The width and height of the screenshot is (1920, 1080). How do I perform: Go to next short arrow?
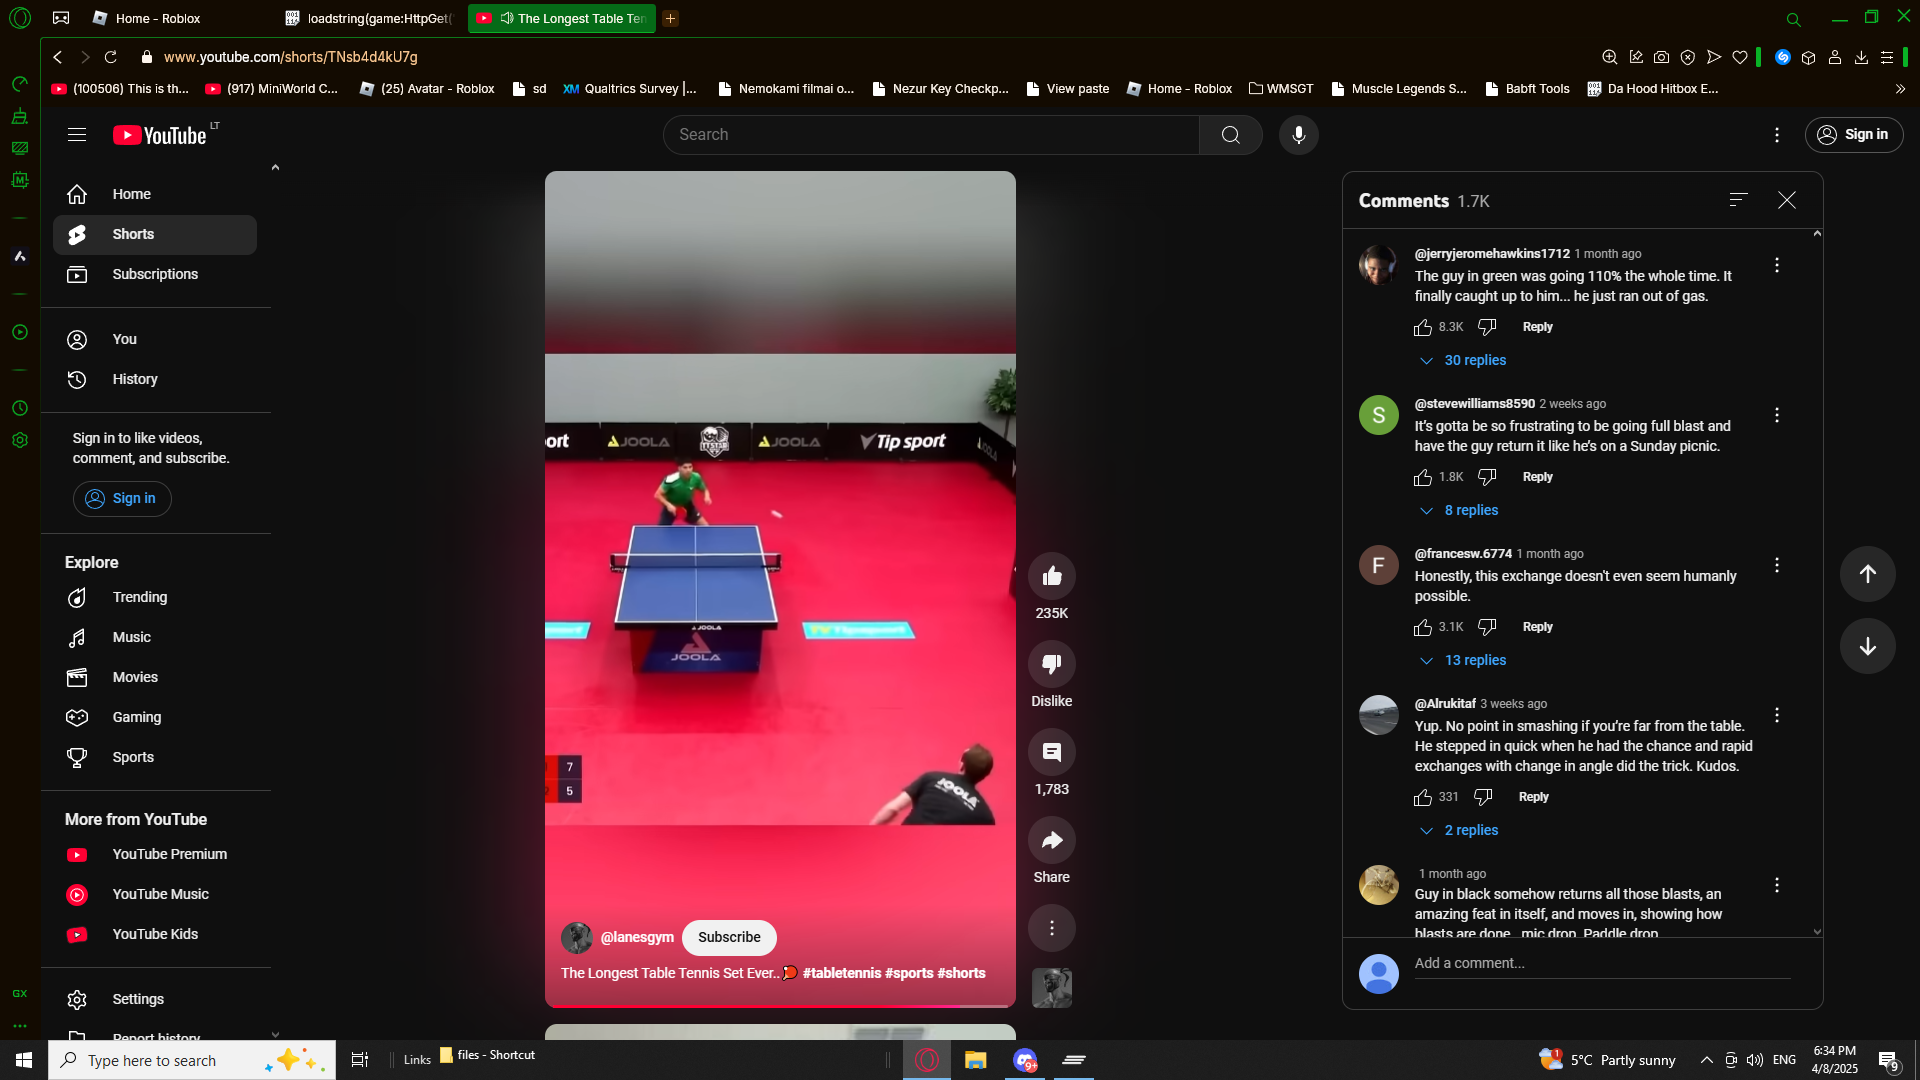[x=1867, y=646]
